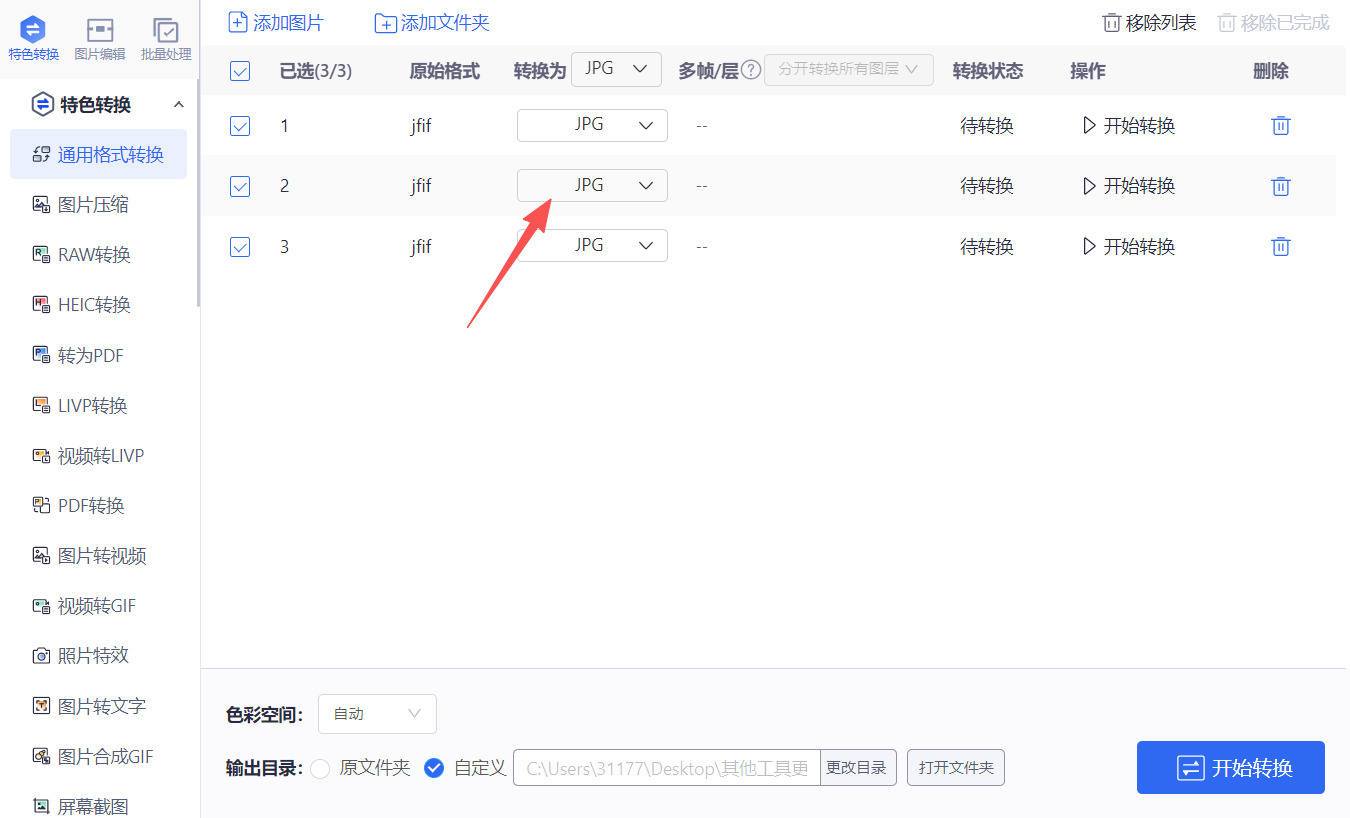Image resolution: width=1350 pixels, height=818 pixels.
Task: Click row 2 jfif format text
Action: pos(421,186)
